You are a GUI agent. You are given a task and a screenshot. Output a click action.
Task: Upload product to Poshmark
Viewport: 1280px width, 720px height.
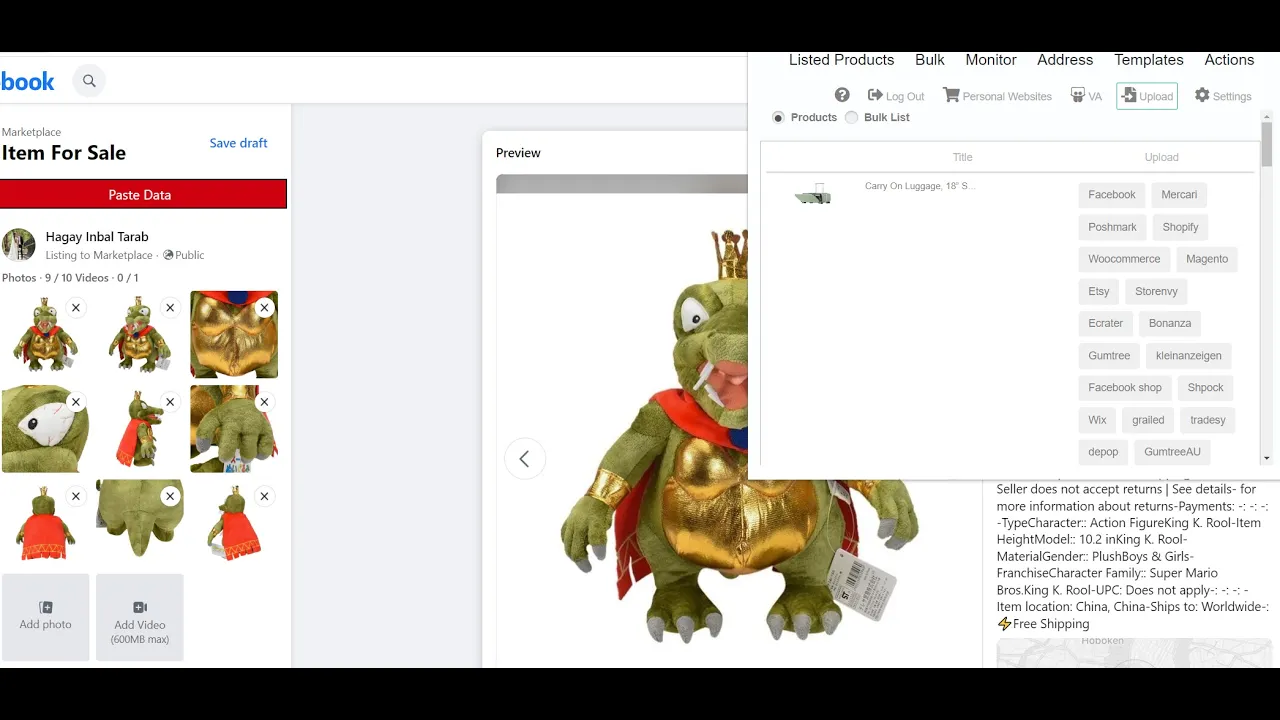[1112, 227]
